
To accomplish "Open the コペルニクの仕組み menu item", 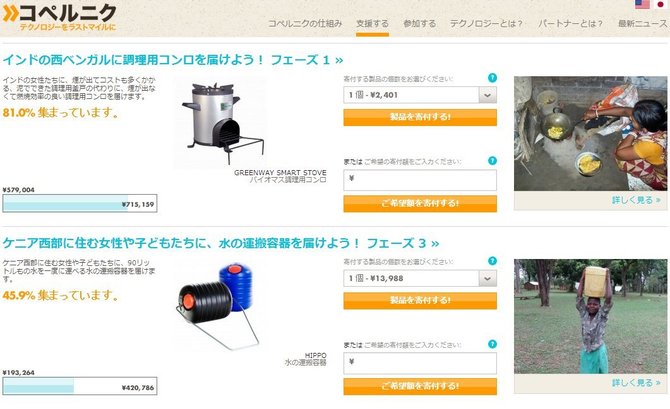I will 305,24.
